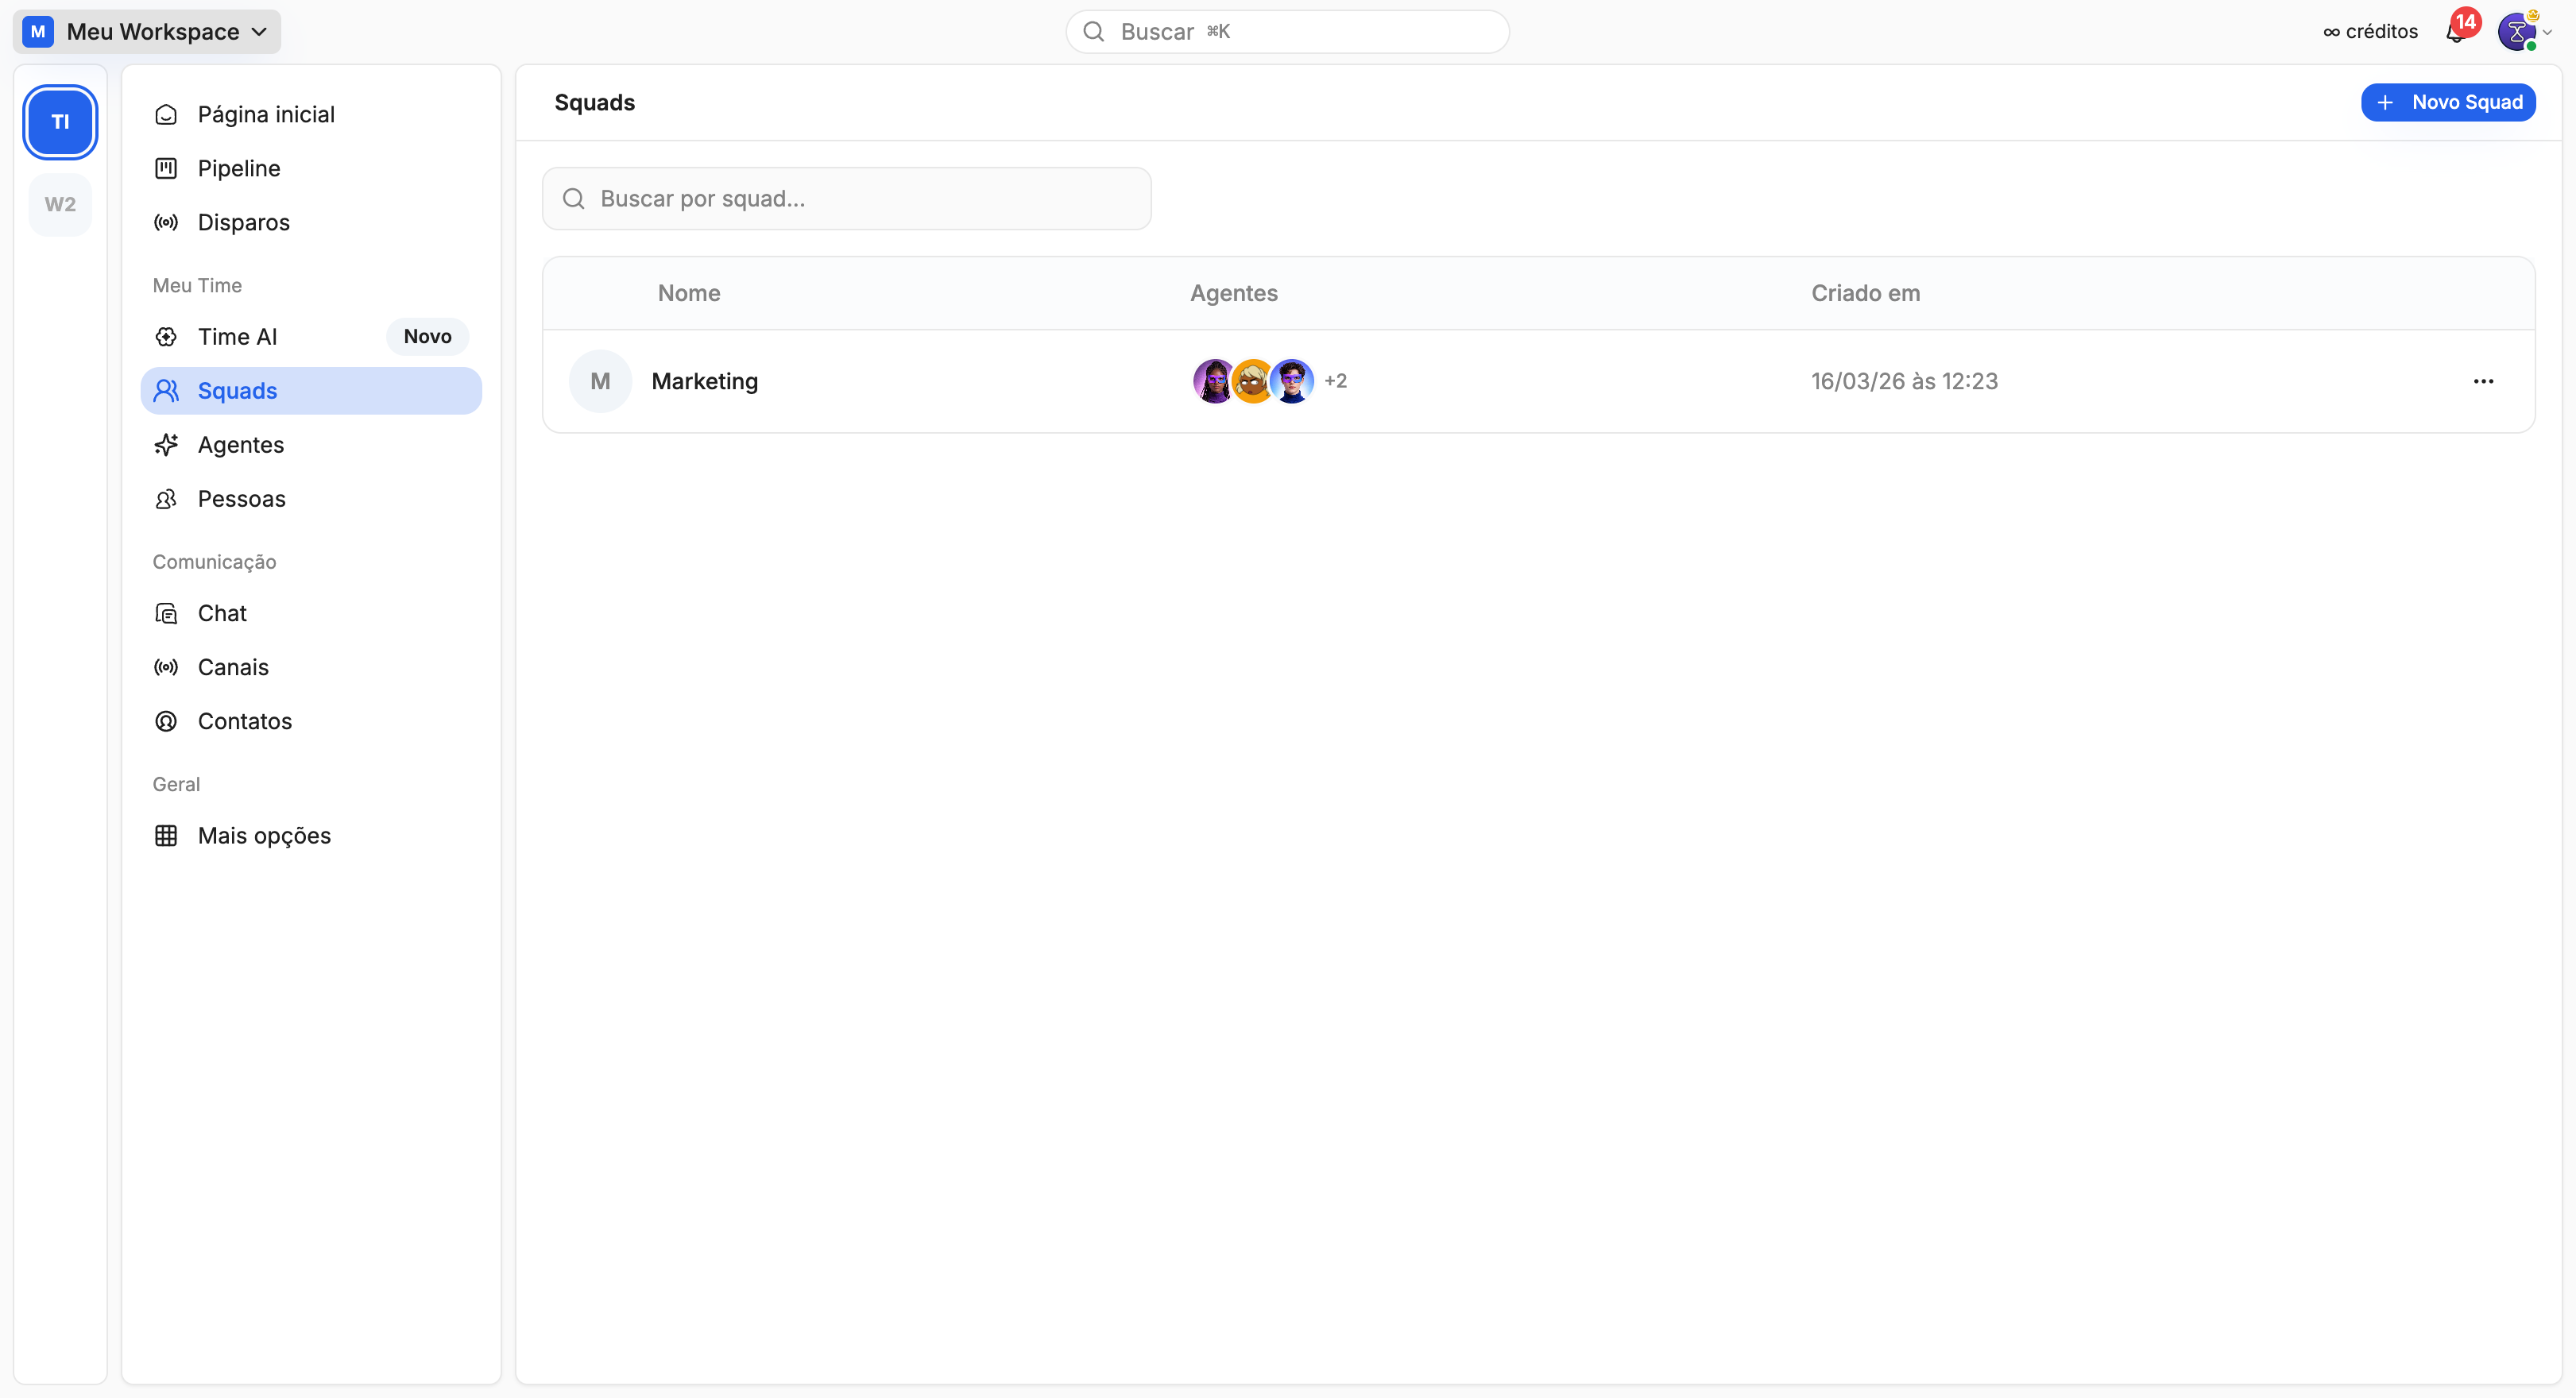This screenshot has height=1398, width=2576.
Task: Open the Marketing row three-dots menu
Action: click(2483, 382)
